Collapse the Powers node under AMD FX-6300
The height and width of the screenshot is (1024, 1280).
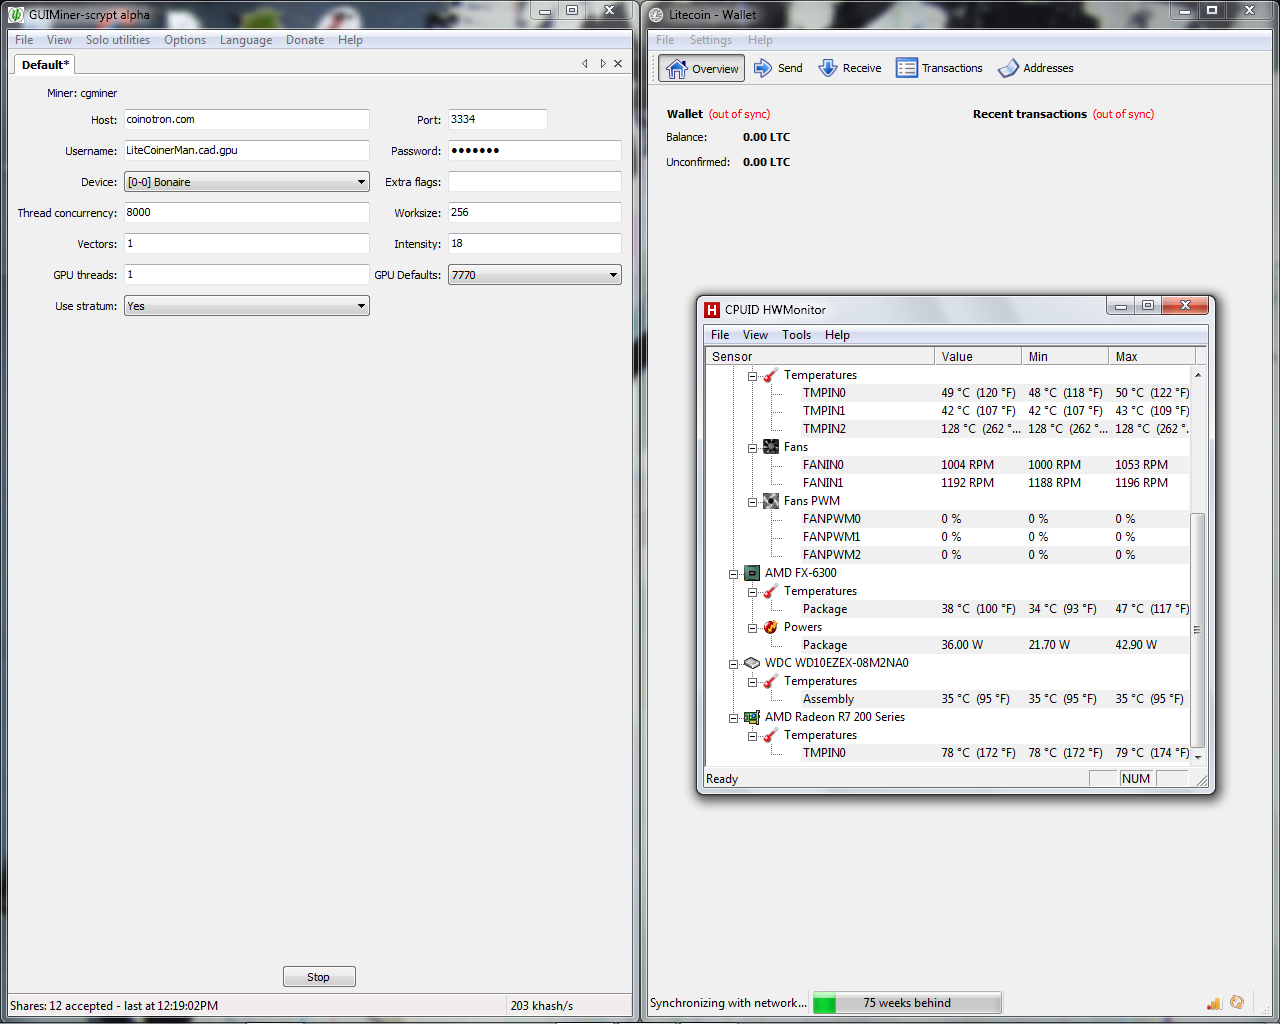pyautogui.click(x=752, y=628)
